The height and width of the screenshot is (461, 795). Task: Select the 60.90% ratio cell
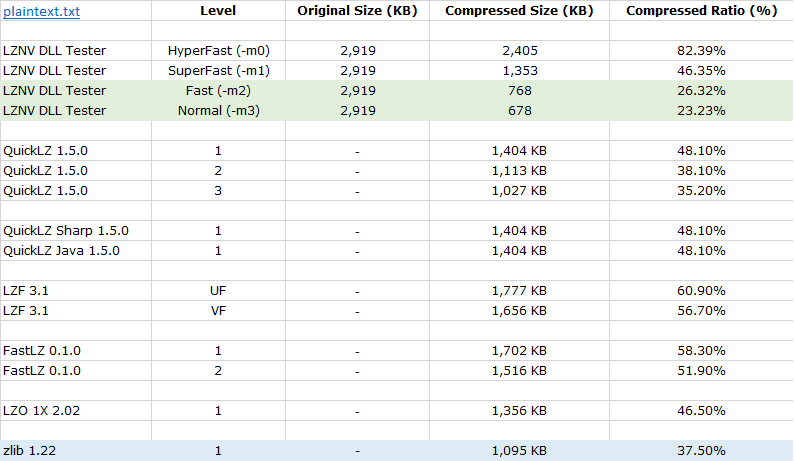coord(702,291)
